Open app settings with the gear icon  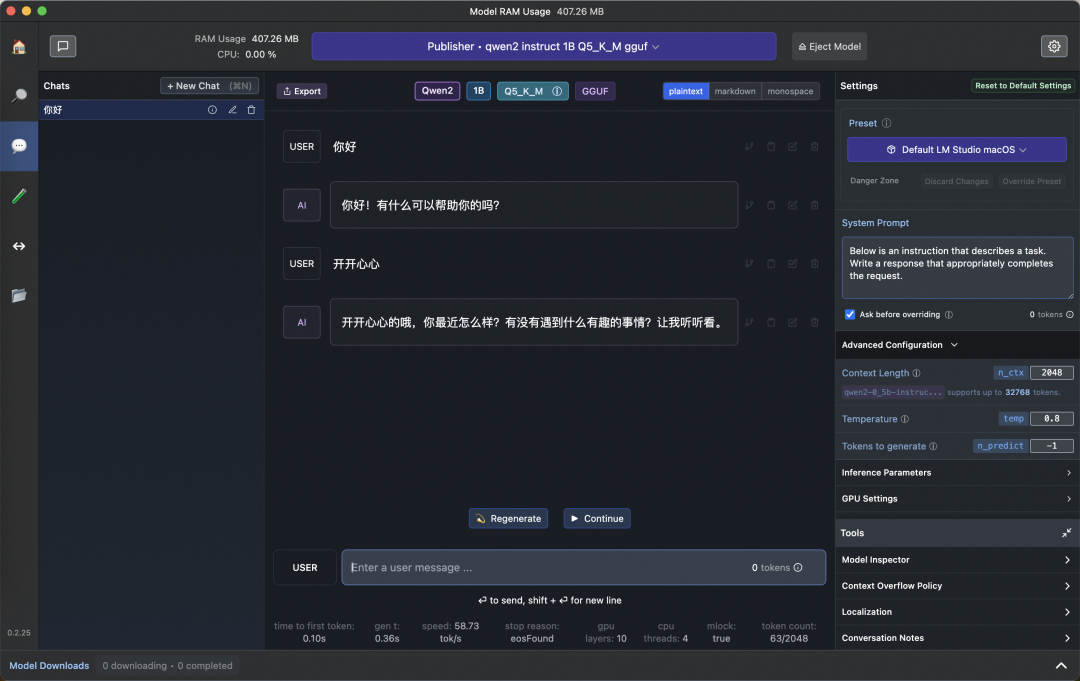click(1054, 46)
